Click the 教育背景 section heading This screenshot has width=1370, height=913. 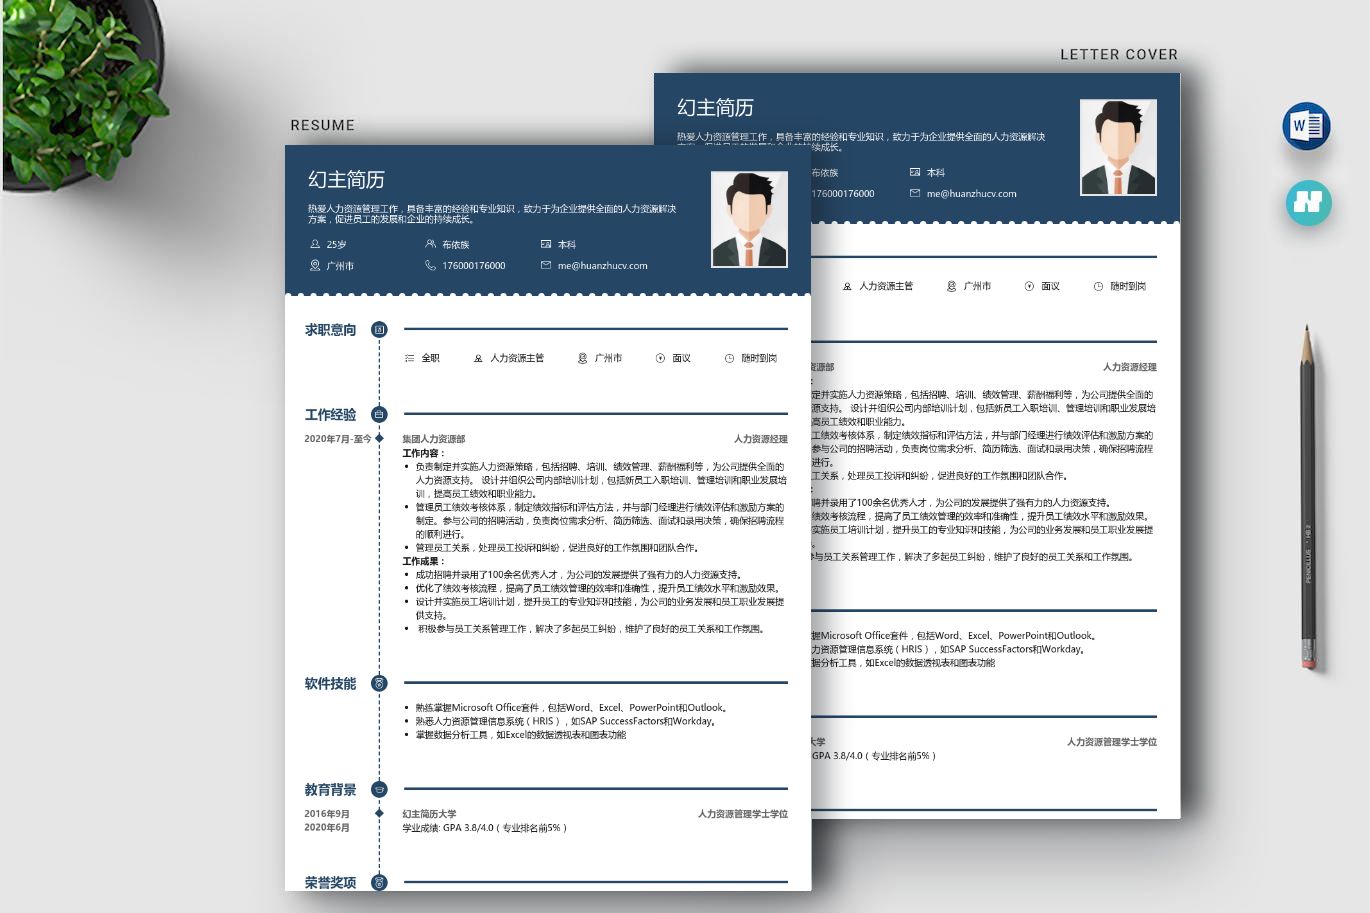point(330,789)
